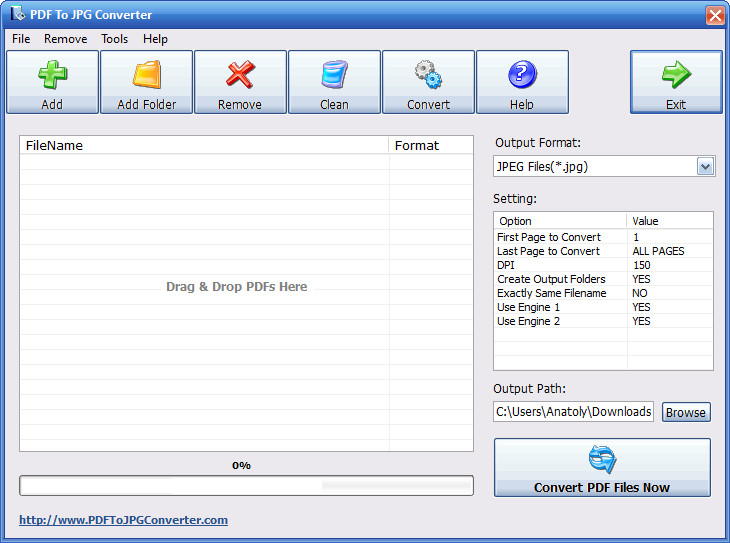Toggle the Create Output Folders YES value
The image size is (730, 543).
pos(641,279)
